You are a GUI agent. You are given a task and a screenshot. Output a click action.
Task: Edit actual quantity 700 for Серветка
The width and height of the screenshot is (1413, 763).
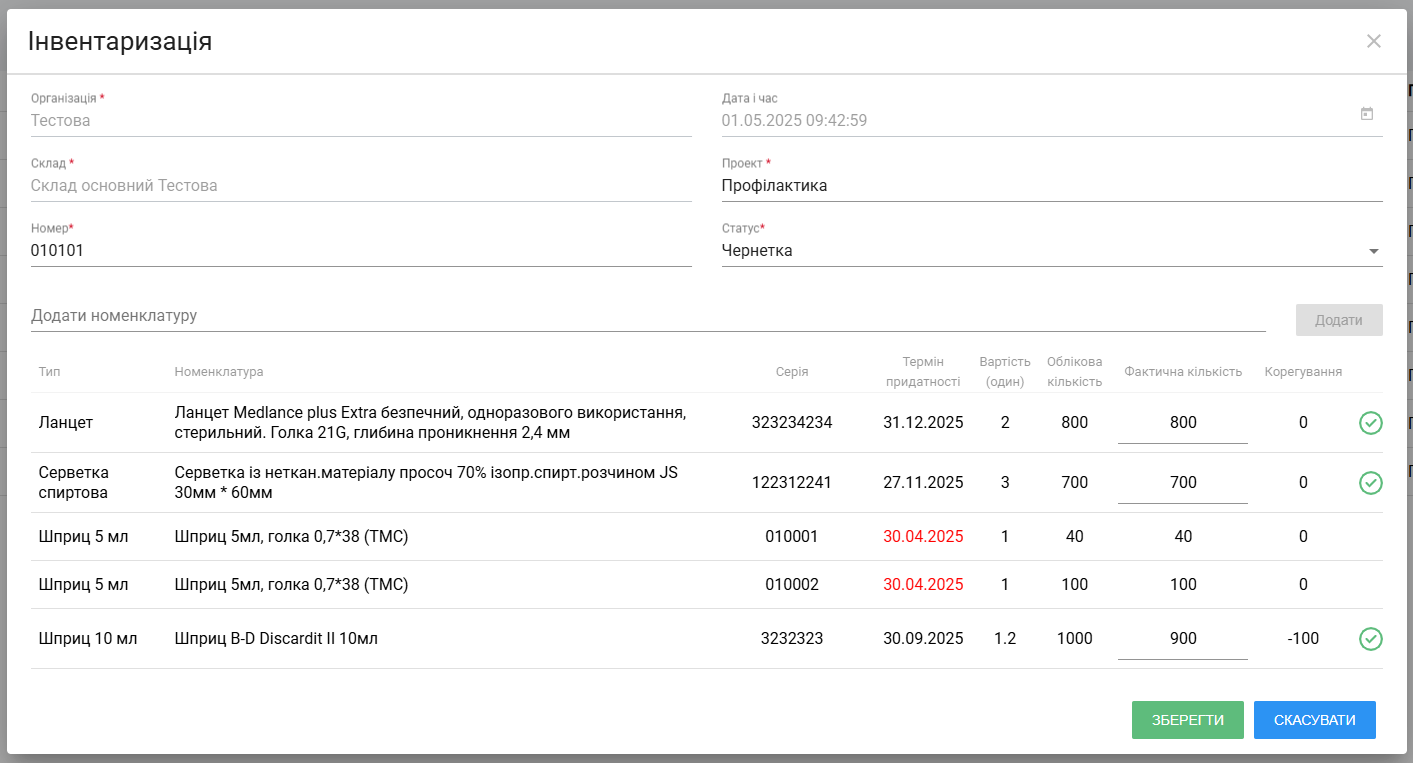tap(1183, 483)
